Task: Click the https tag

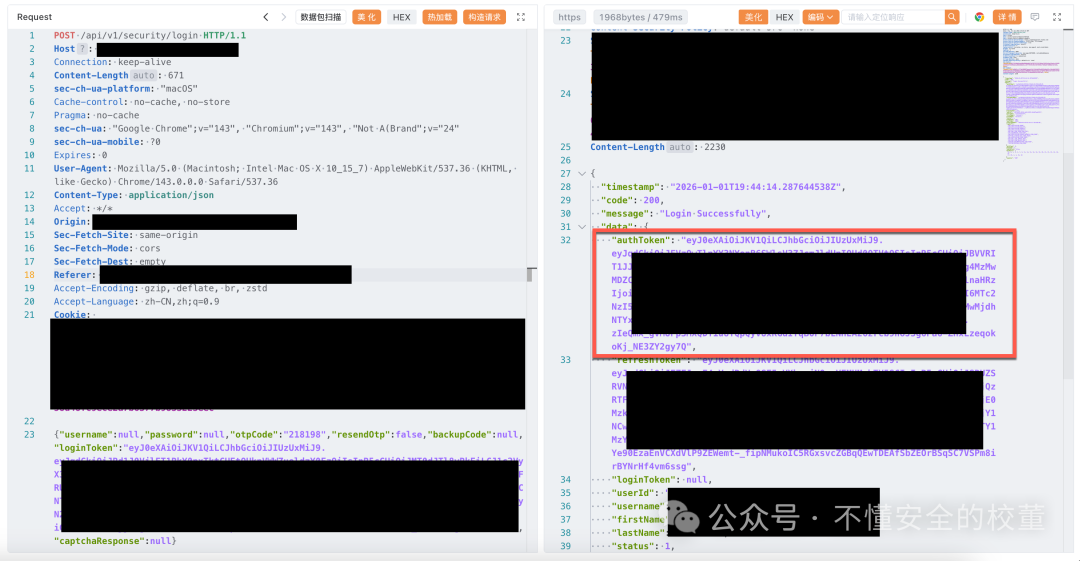Action: [570, 17]
